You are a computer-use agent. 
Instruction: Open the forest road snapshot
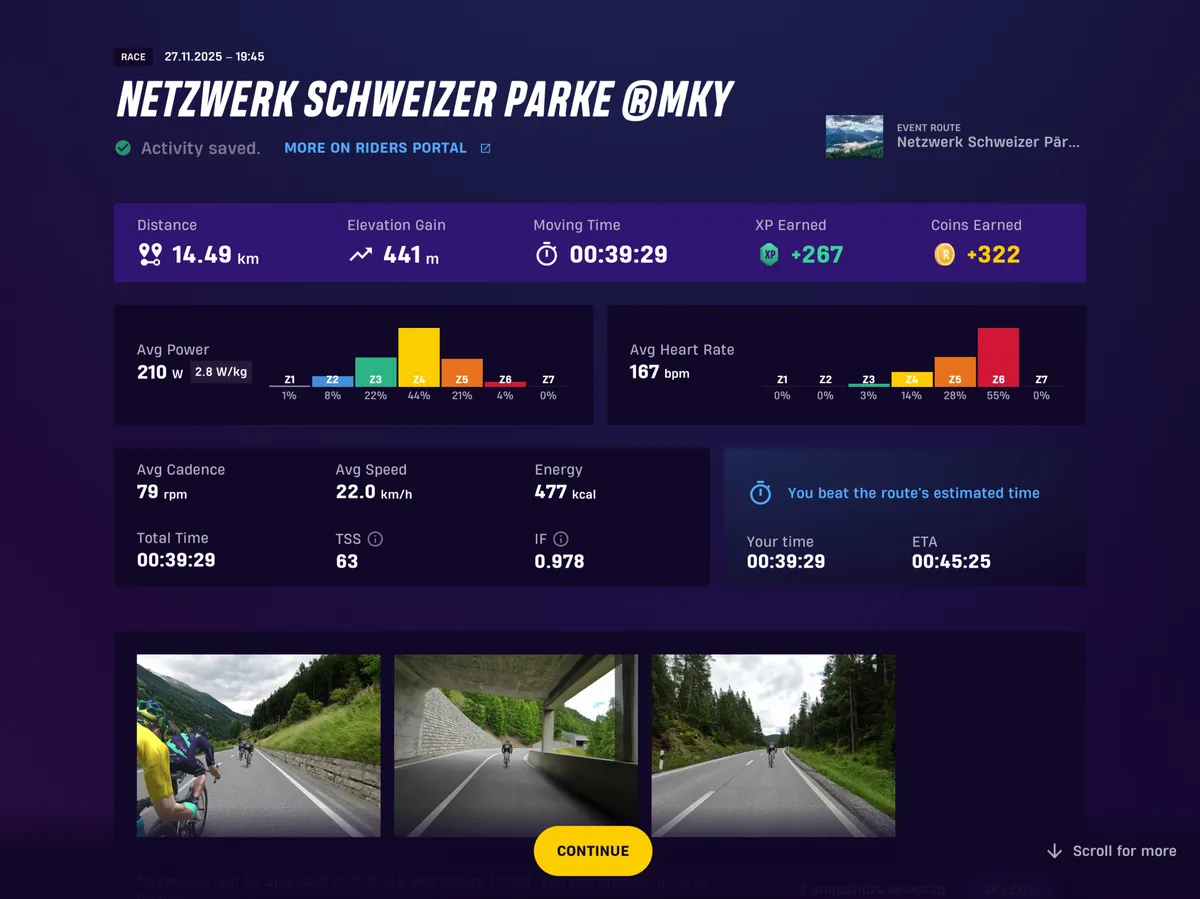point(773,746)
